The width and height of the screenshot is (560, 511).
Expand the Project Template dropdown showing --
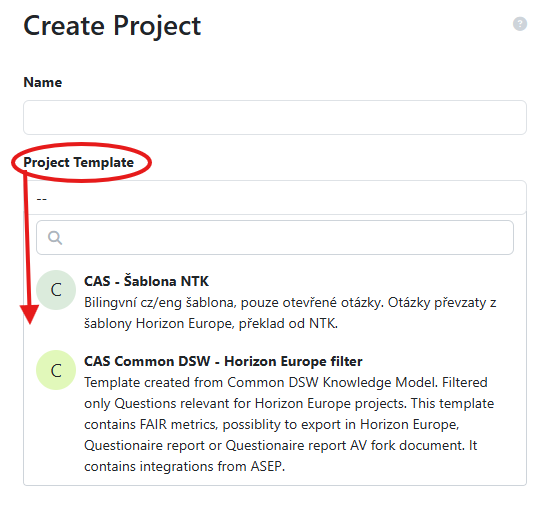click(x=275, y=198)
